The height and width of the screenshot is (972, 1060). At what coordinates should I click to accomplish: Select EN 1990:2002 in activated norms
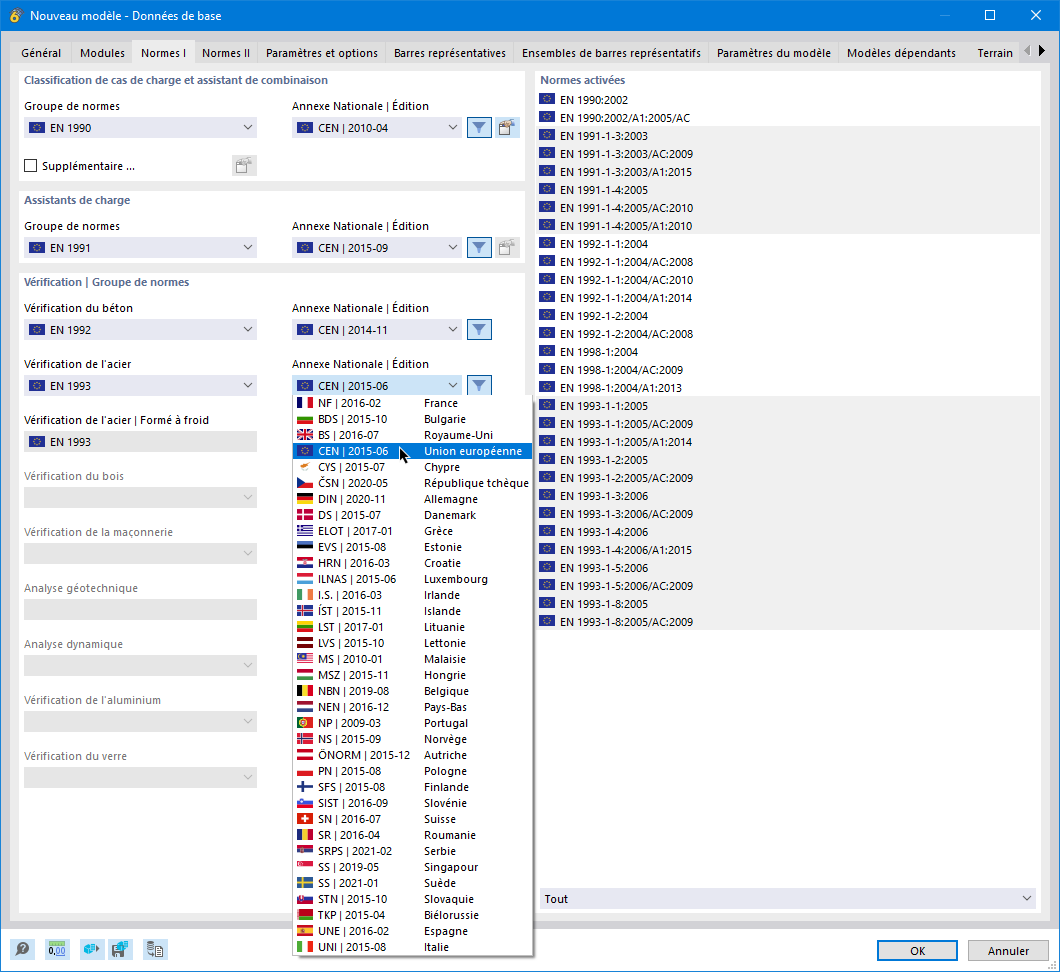coord(789,99)
